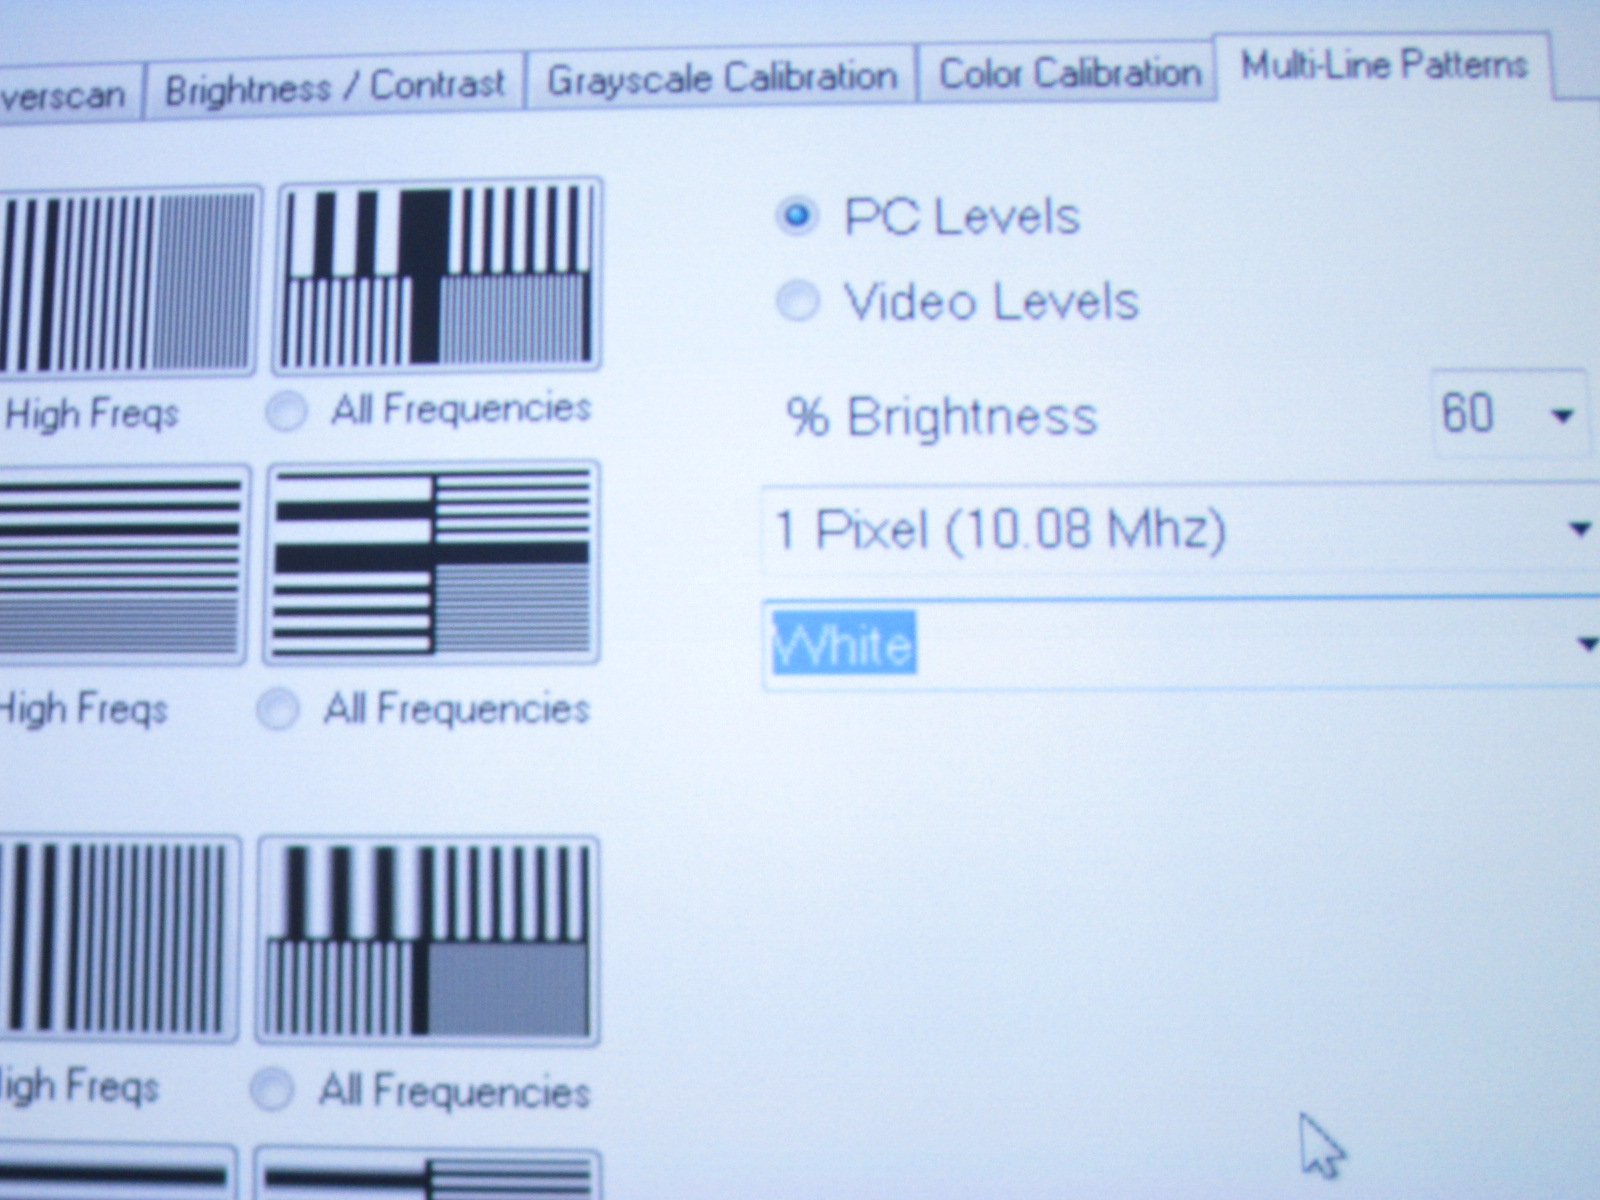Viewport: 1600px width, 1200px height.
Task: Open the Grayscale Calibration tab
Action: click(722, 78)
